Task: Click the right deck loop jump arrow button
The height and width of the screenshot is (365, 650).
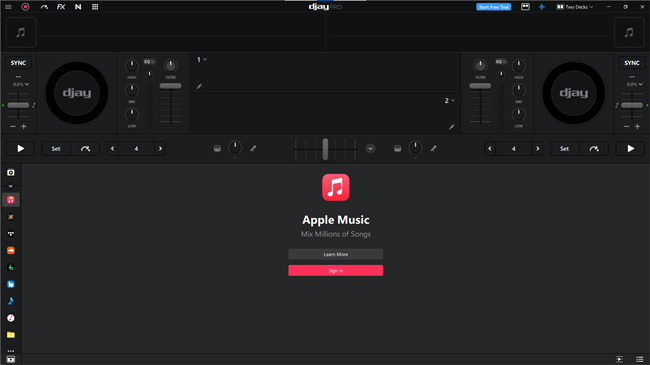Action: coord(594,148)
